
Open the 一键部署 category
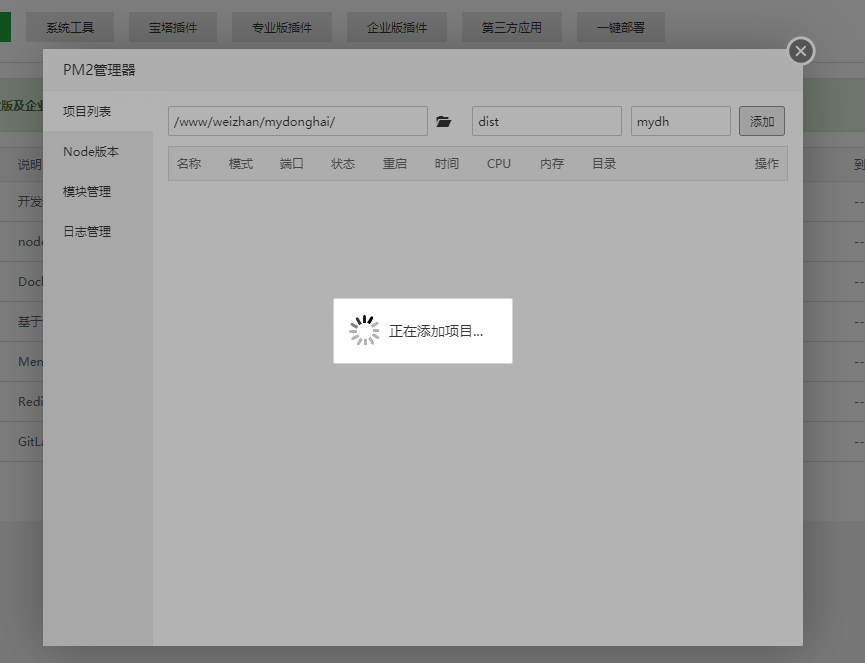click(620, 27)
